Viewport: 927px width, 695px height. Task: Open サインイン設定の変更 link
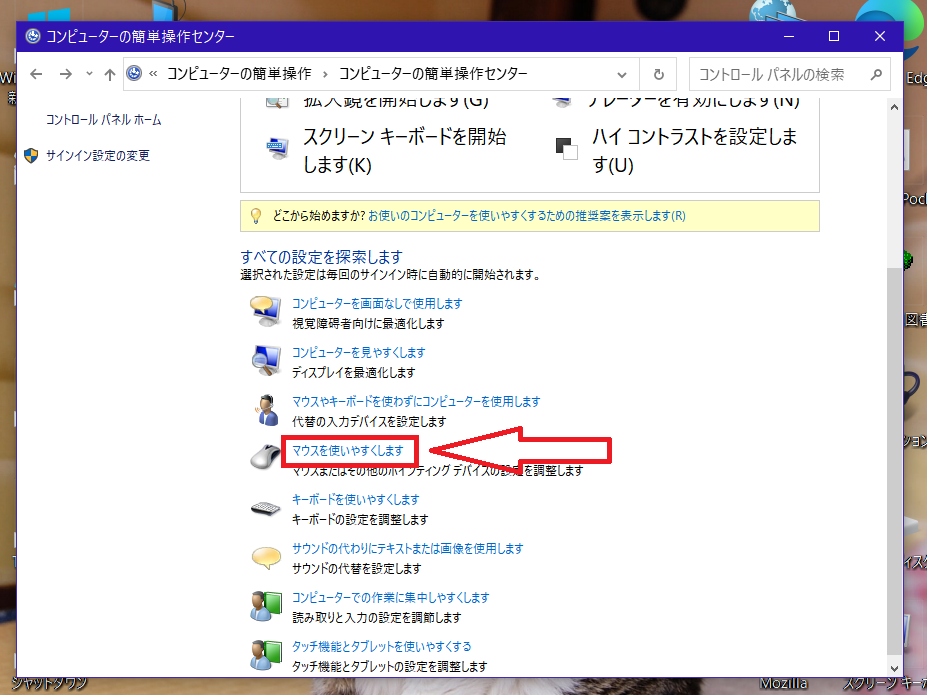coord(98,155)
